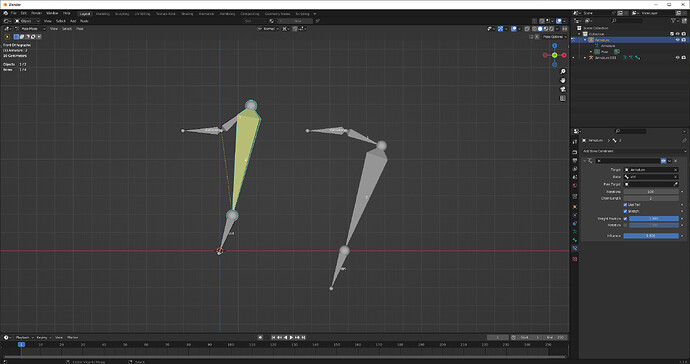Image resolution: width=690 pixels, height=364 pixels.
Task: Toggle X-ray mode icon
Action: (x=527, y=29)
